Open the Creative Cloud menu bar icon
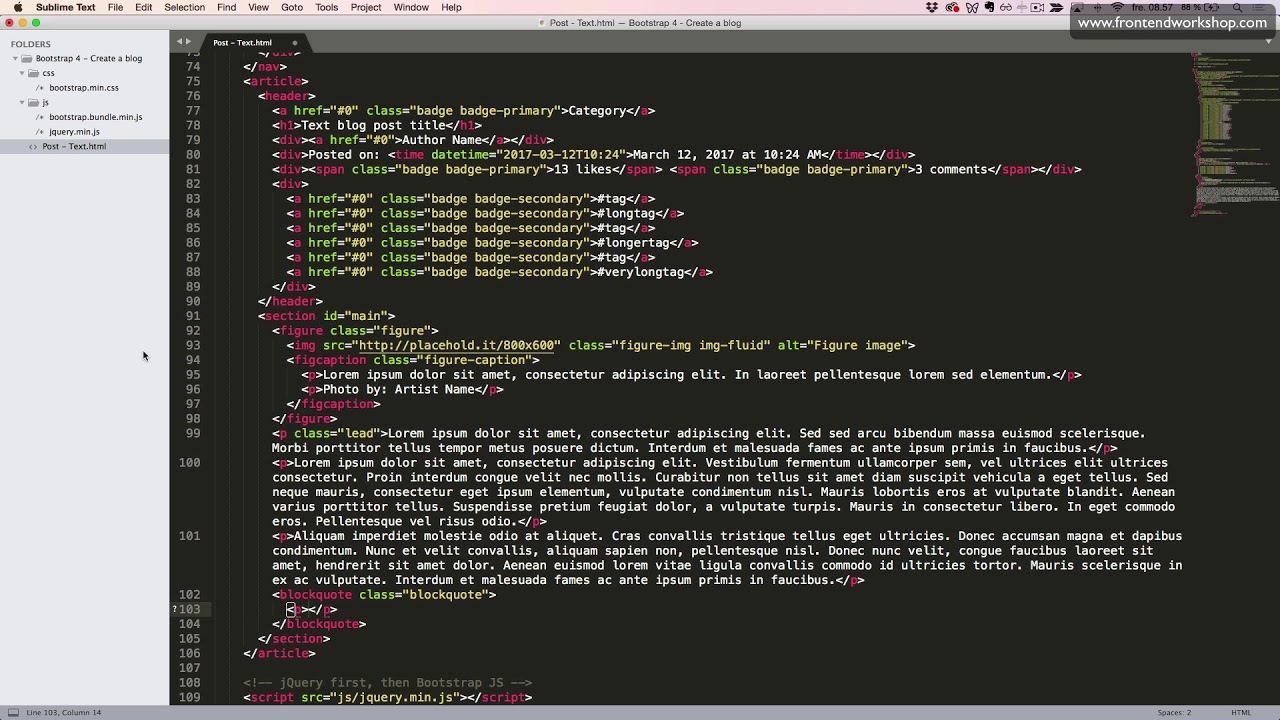Viewport: 1280px width, 720px height. point(953,7)
